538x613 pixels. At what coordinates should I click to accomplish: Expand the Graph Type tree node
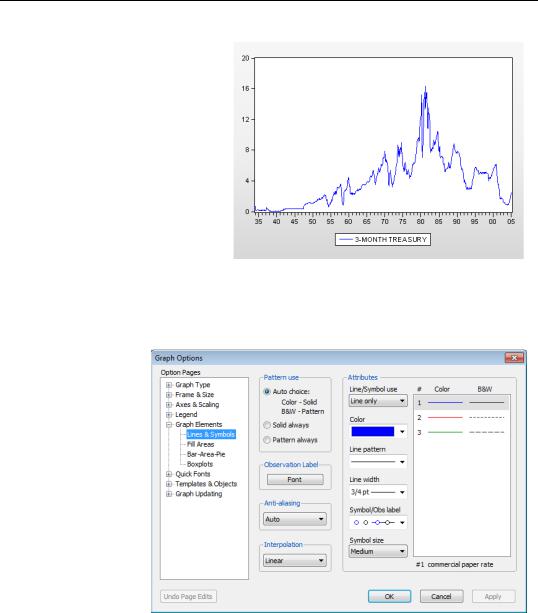point(169,385)
